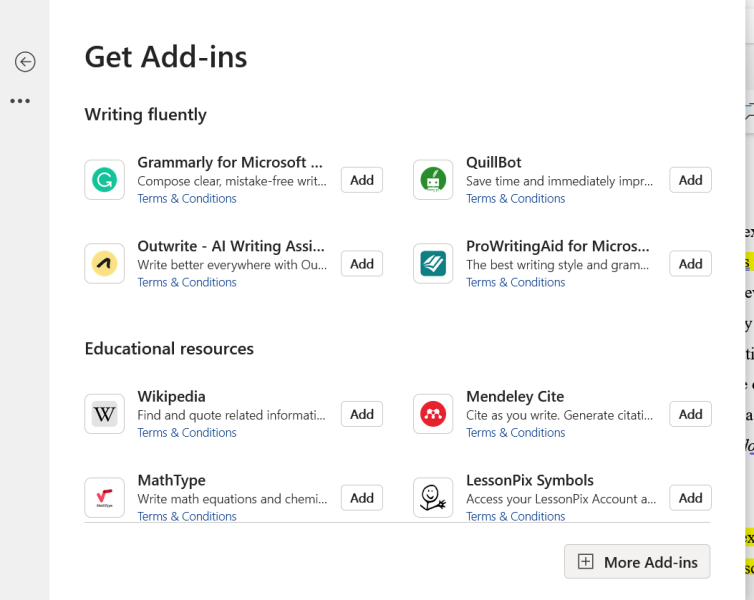Viewport: 754px width, 600px height.
Task: Open Mendeley Cite Terms & Conditions link
Action: [515, 433]
